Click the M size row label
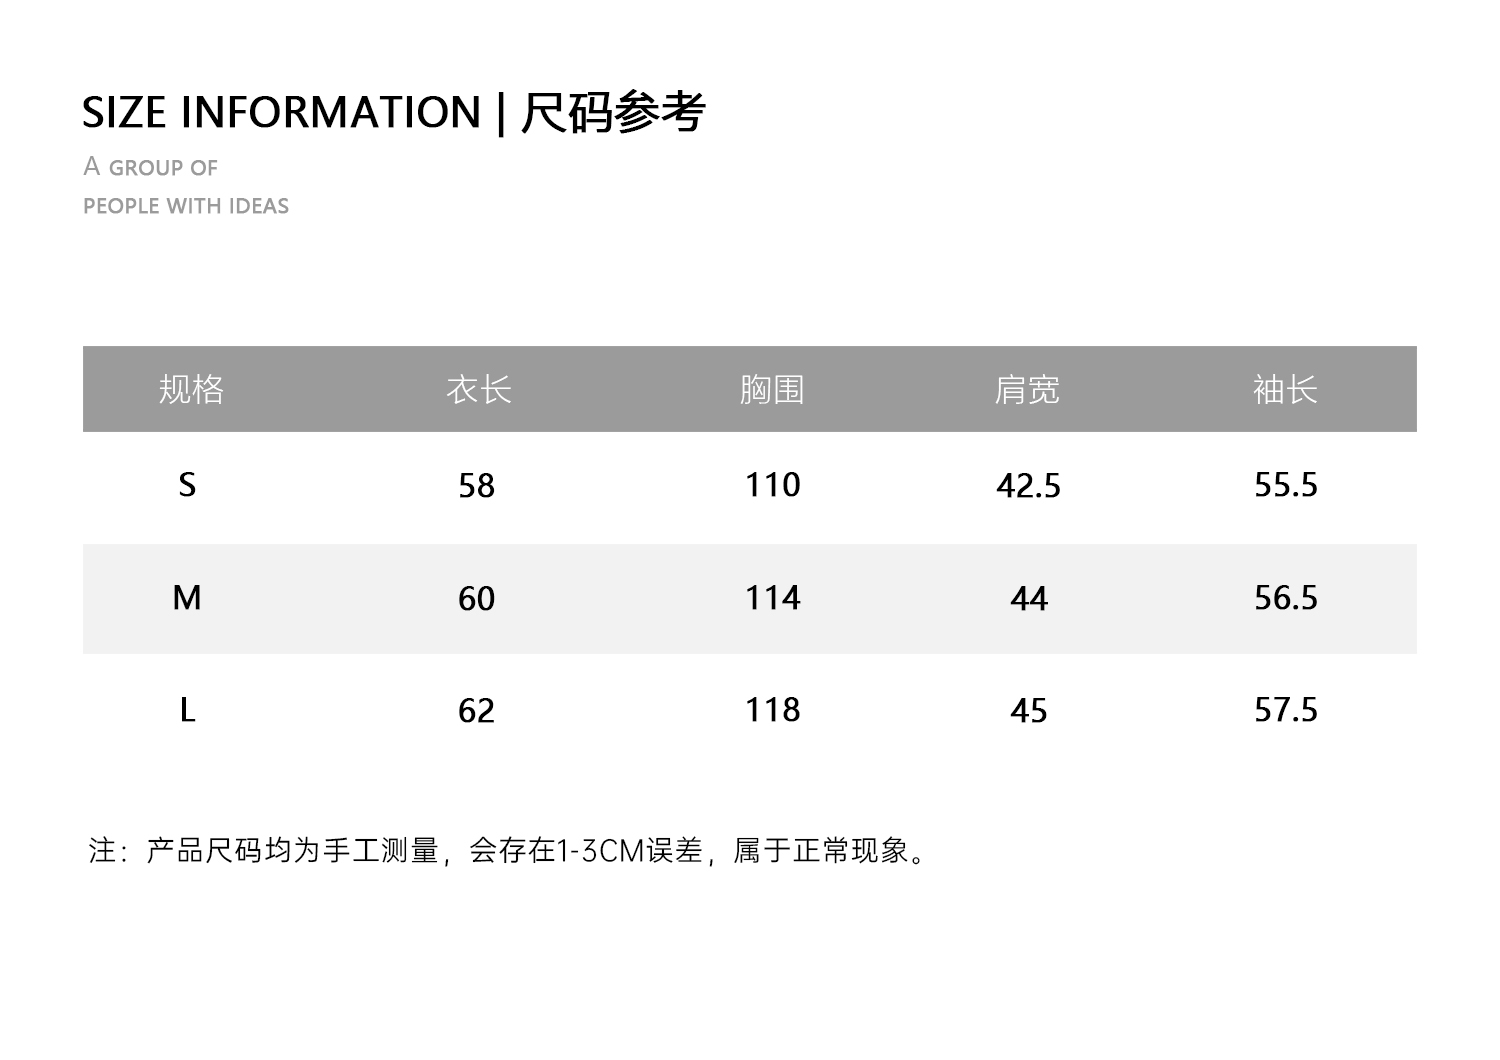Viewport: 1500px width, 1060px height. coord(187,598)
